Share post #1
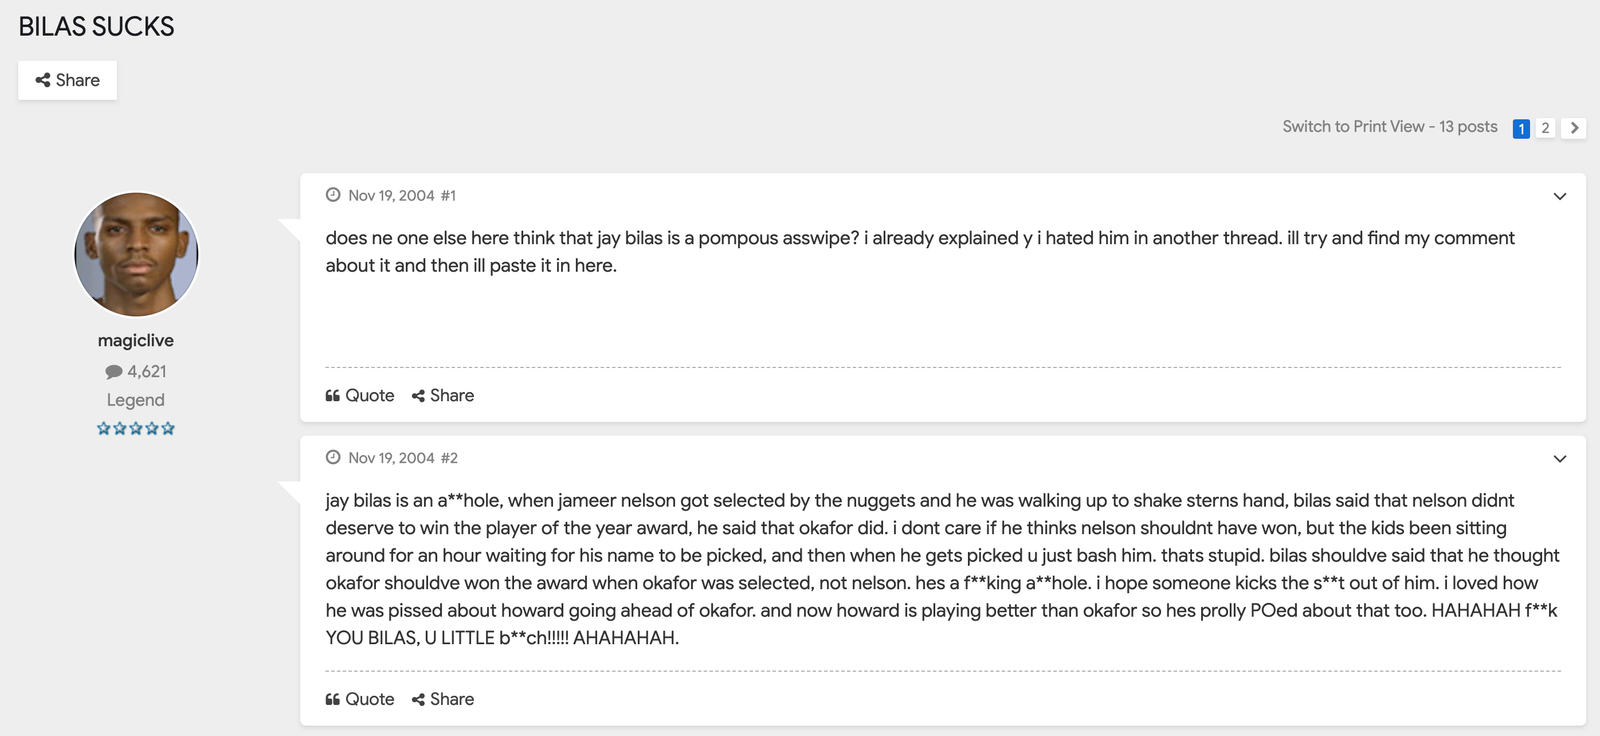This screenshot has height=736, width=1600. tap(443, 396)
